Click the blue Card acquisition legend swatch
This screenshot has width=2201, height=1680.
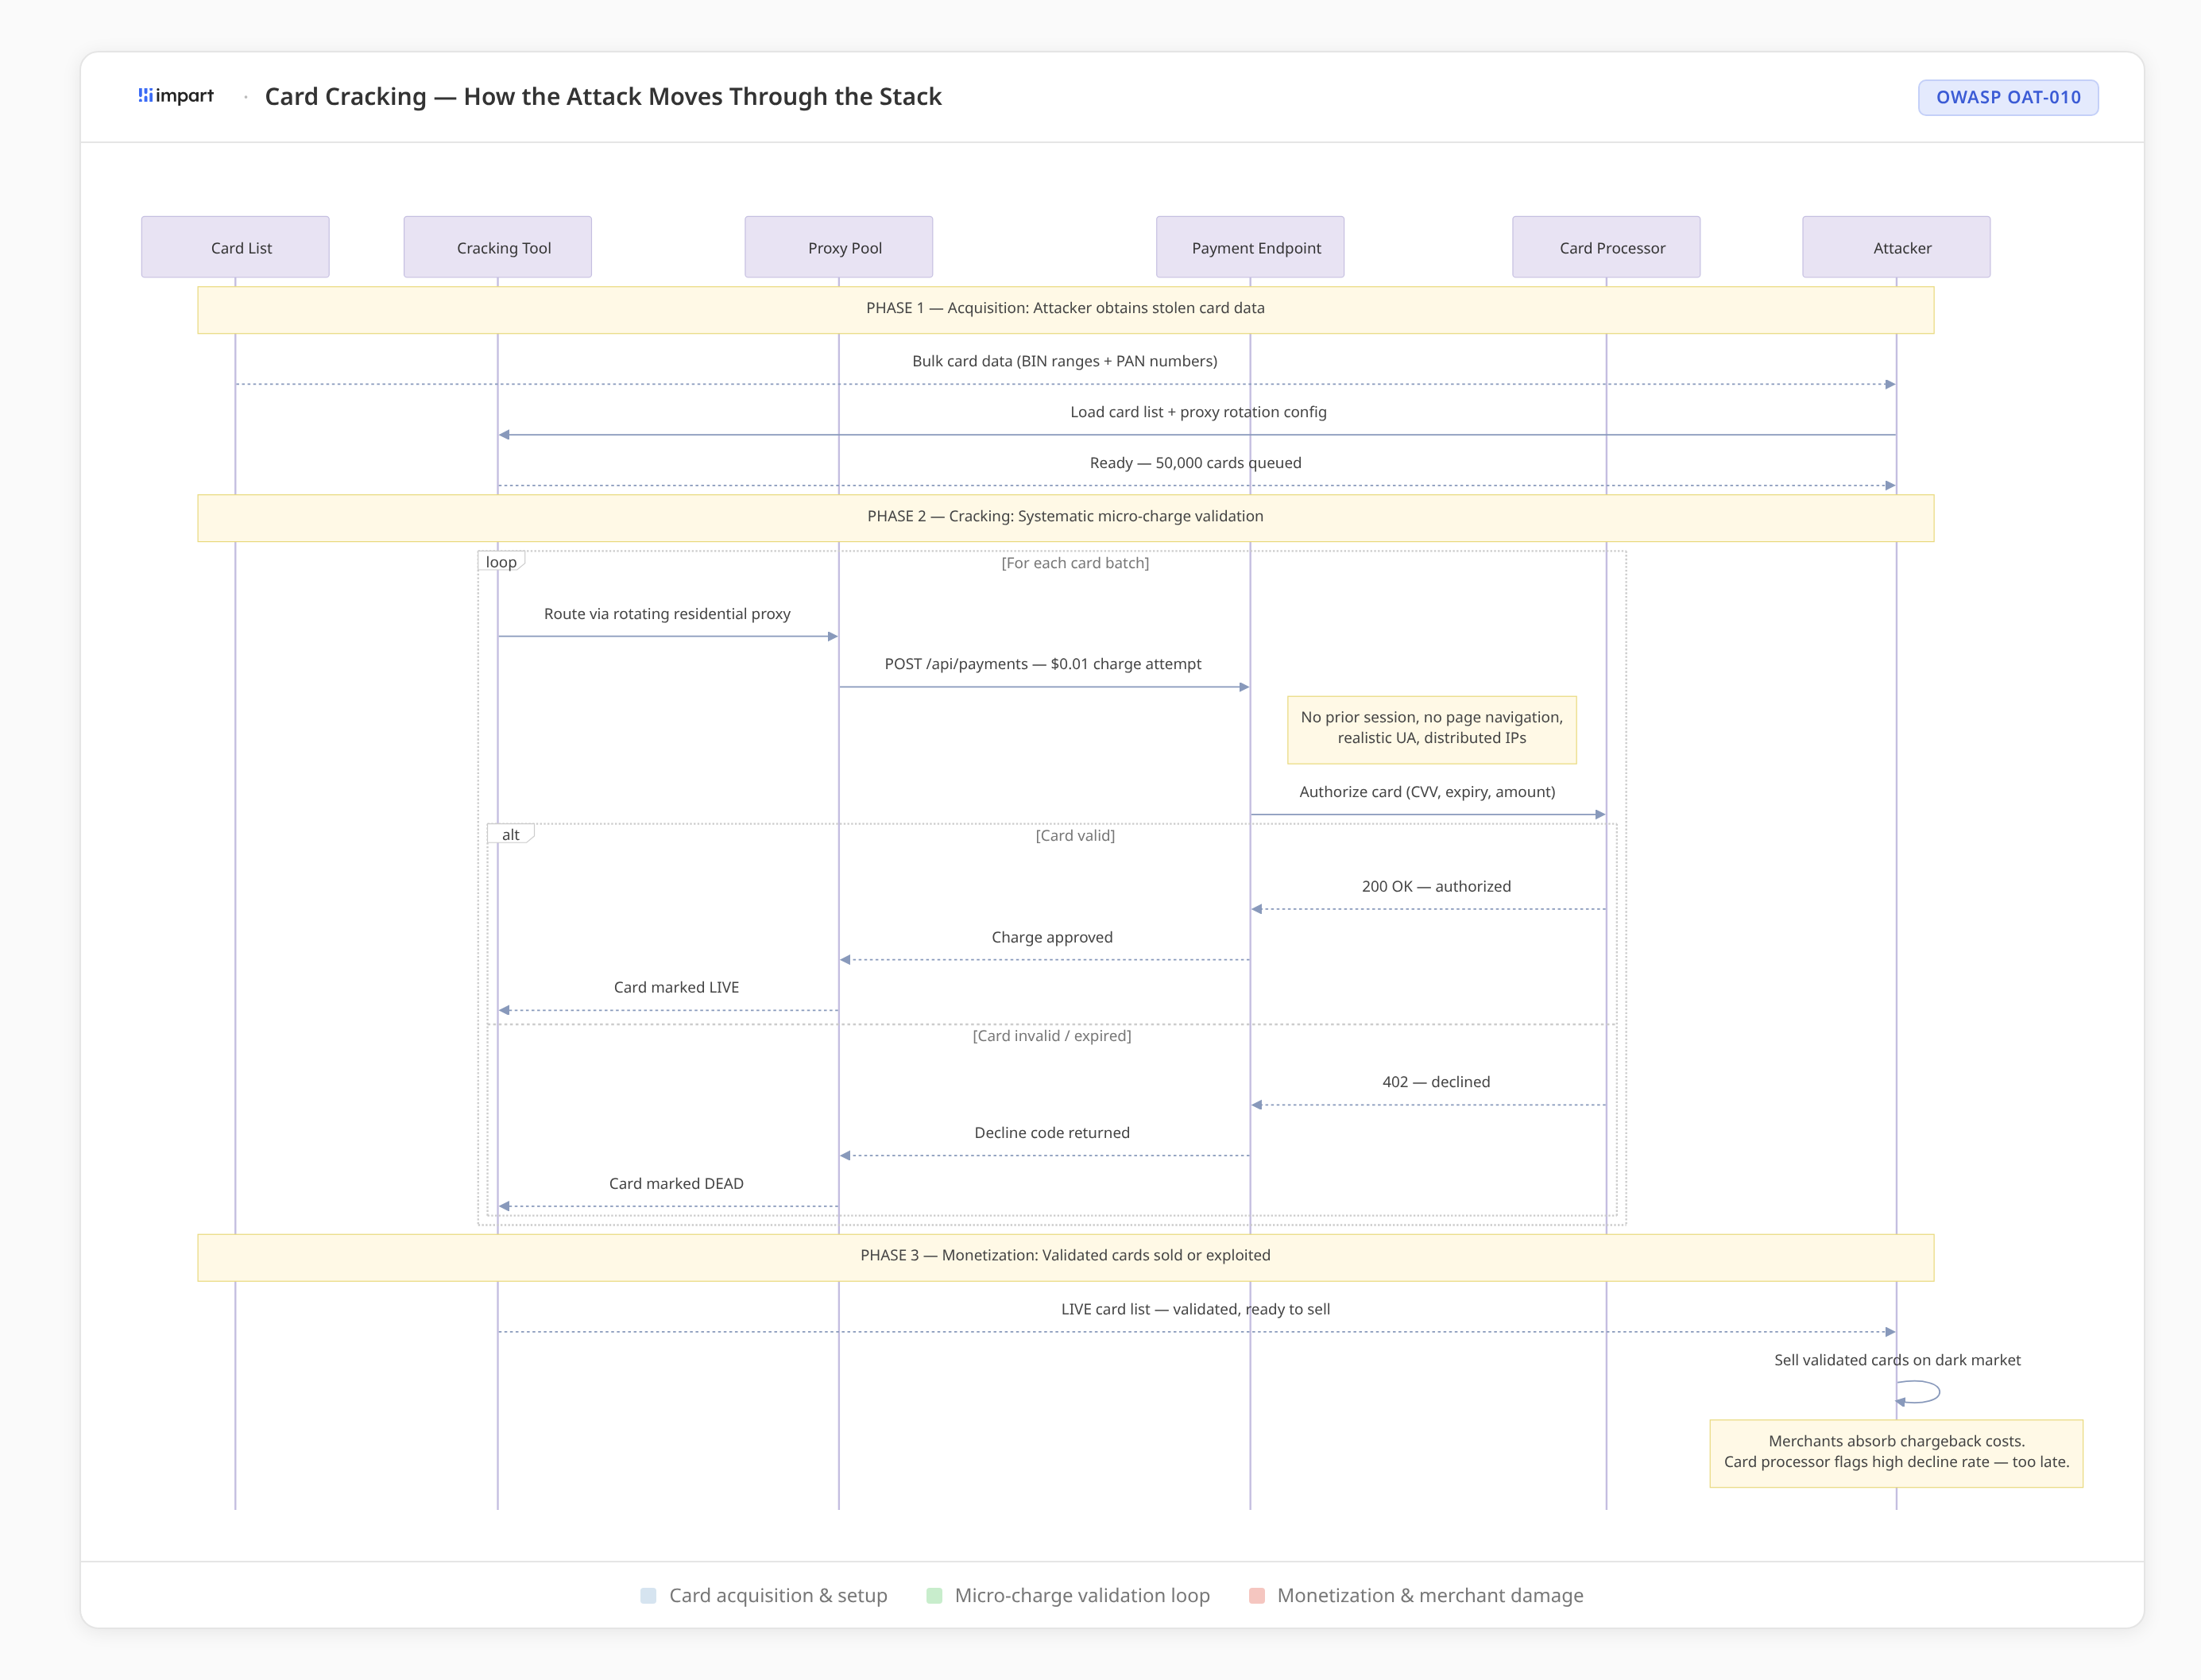click(648, 1596)
